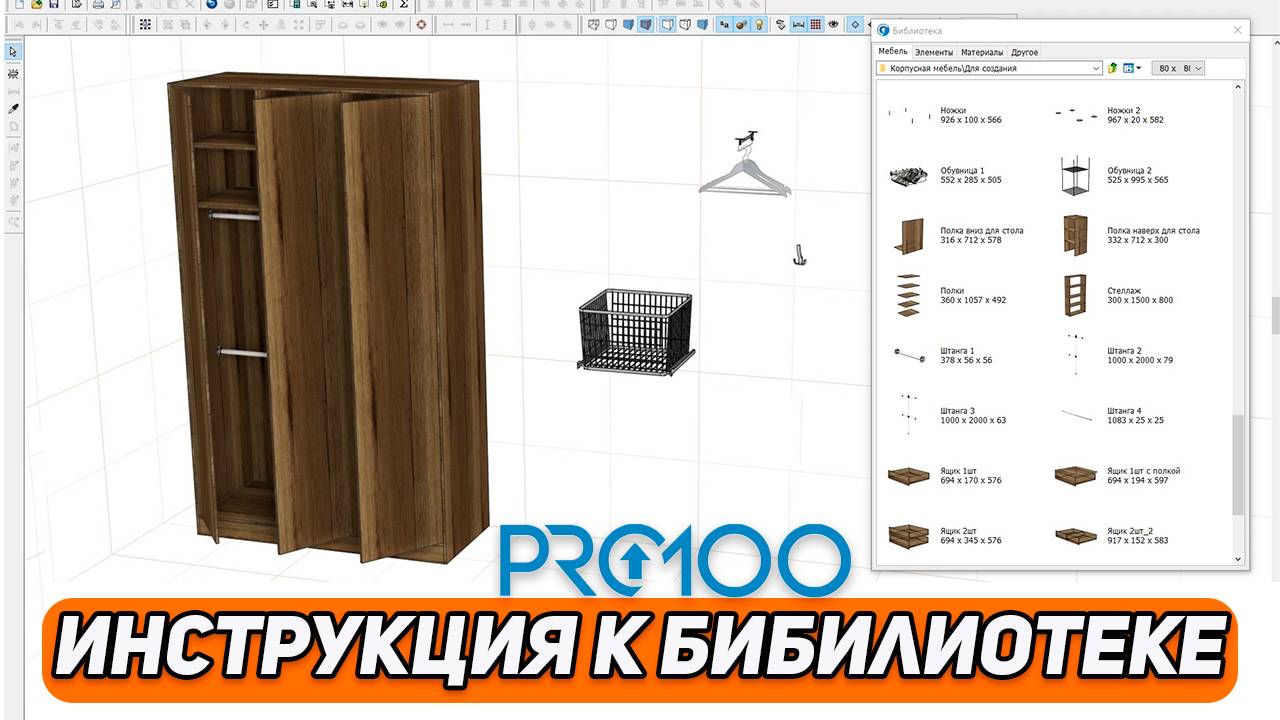Viewport: 1280px width, 720px height.
Task: Select the arrow pointer tool in left toolbar
Action: coord(13,52)
